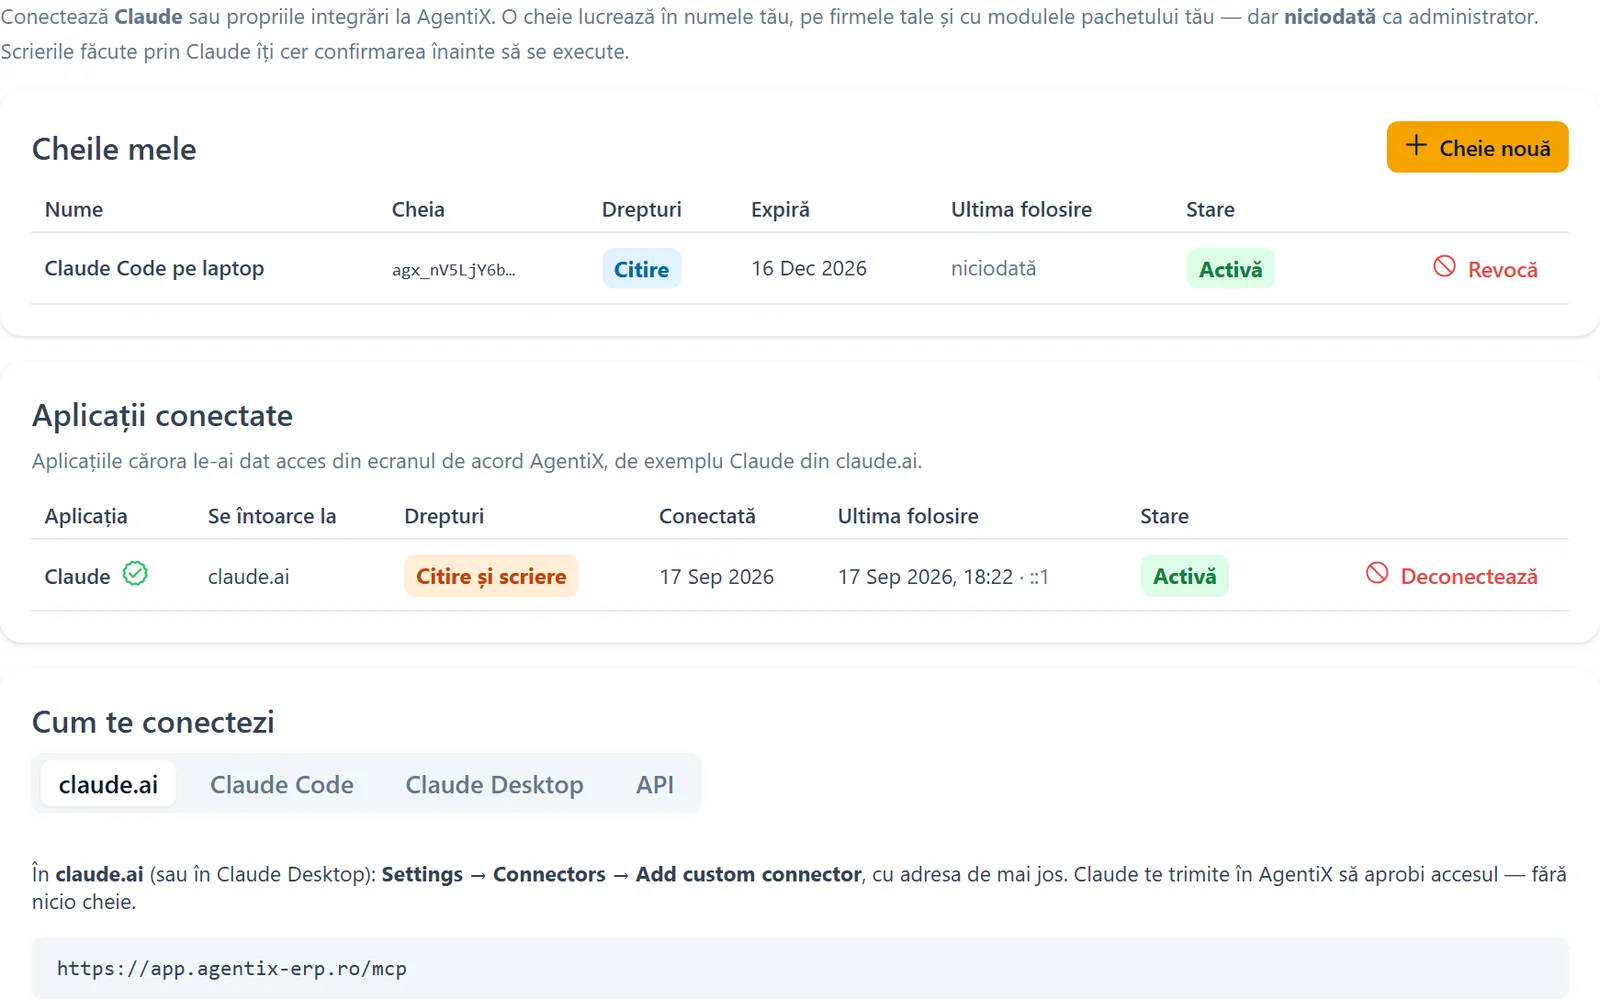Click the key value agx_nV5LjY6b…
The width and height of the screenshot is (1600, 999).
point(454,269)
